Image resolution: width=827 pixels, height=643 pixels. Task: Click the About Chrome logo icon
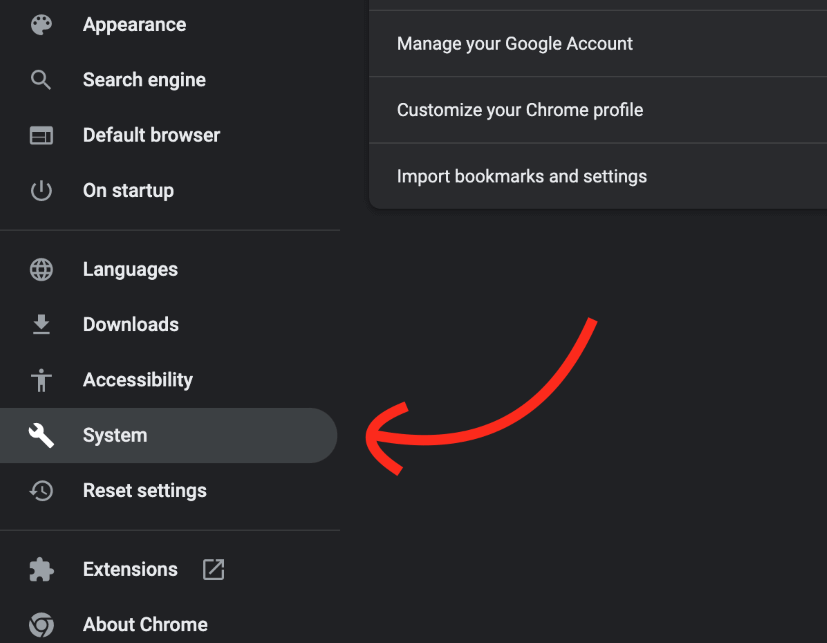tap(41, 625)
